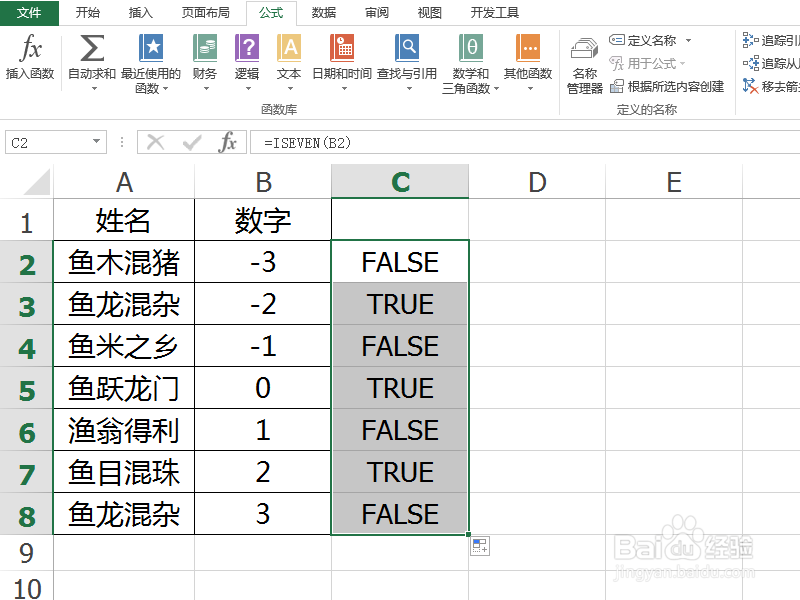Click the AutoSum (自动求和) sigma icon
The width and height of the screenshot is (800, 600).
(x=92, y=48)
